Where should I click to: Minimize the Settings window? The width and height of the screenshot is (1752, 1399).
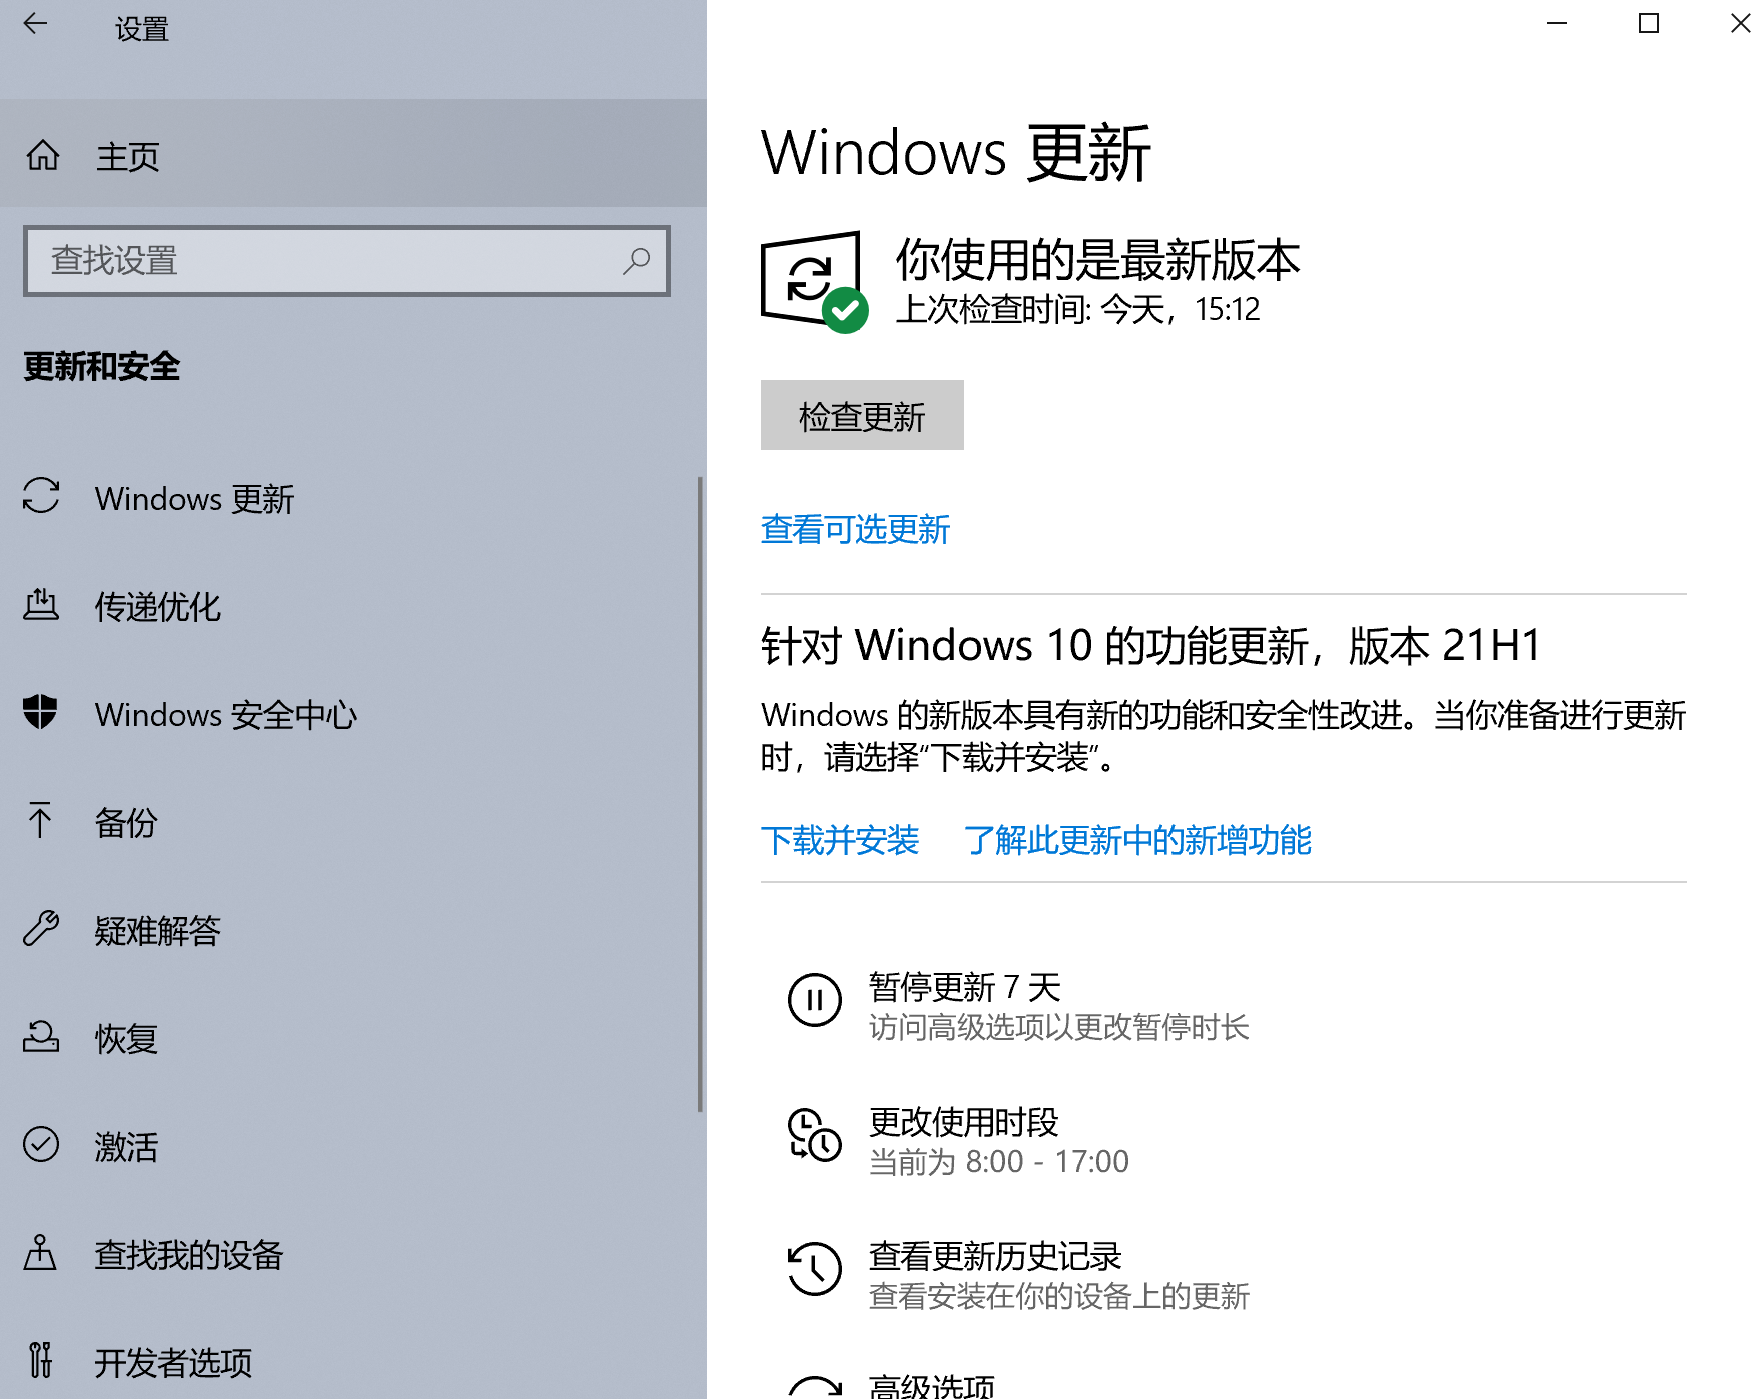click(x=1557, y=23)
